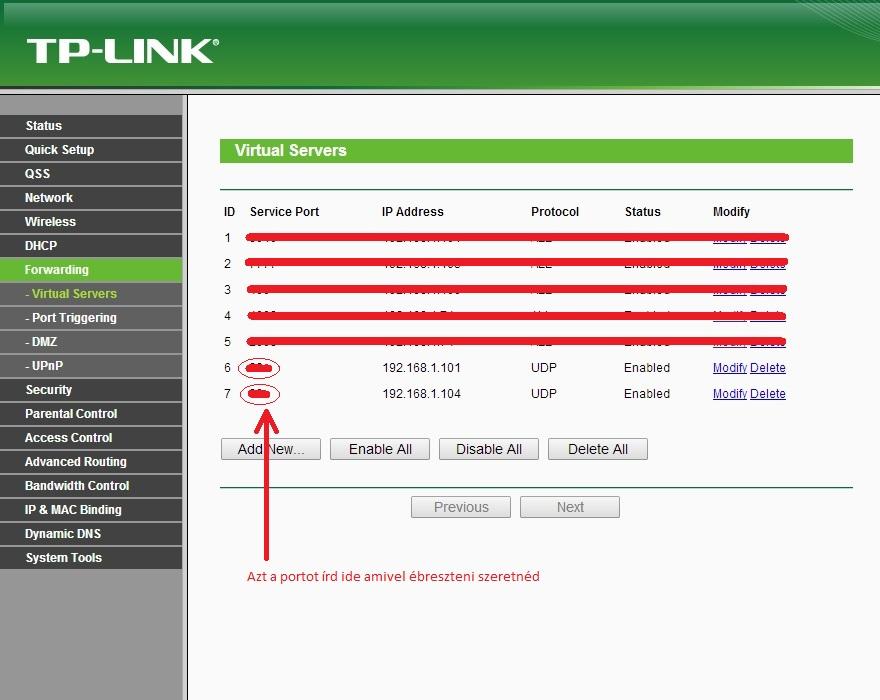Modify the 192.168.1.101 entry
The image size is (880, 700).
[x=730, y=368]
